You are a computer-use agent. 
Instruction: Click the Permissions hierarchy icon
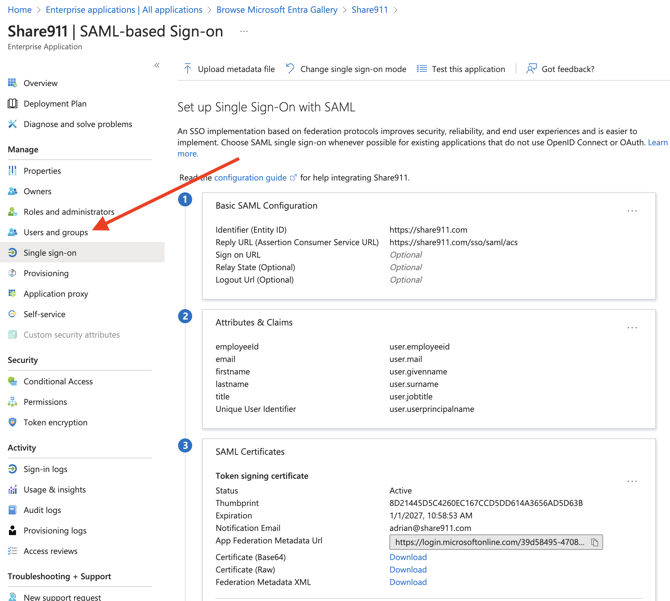12,402
